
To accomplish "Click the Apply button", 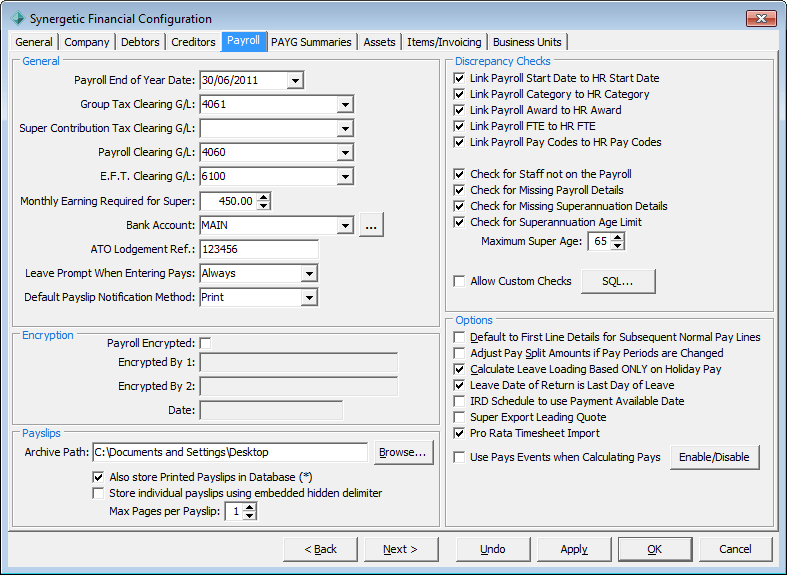I will tap(574, 549).
